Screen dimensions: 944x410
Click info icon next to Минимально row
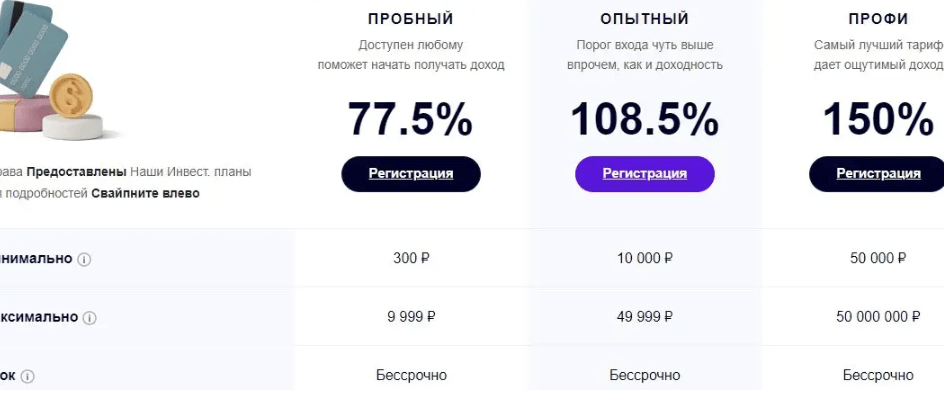[84, 259]
